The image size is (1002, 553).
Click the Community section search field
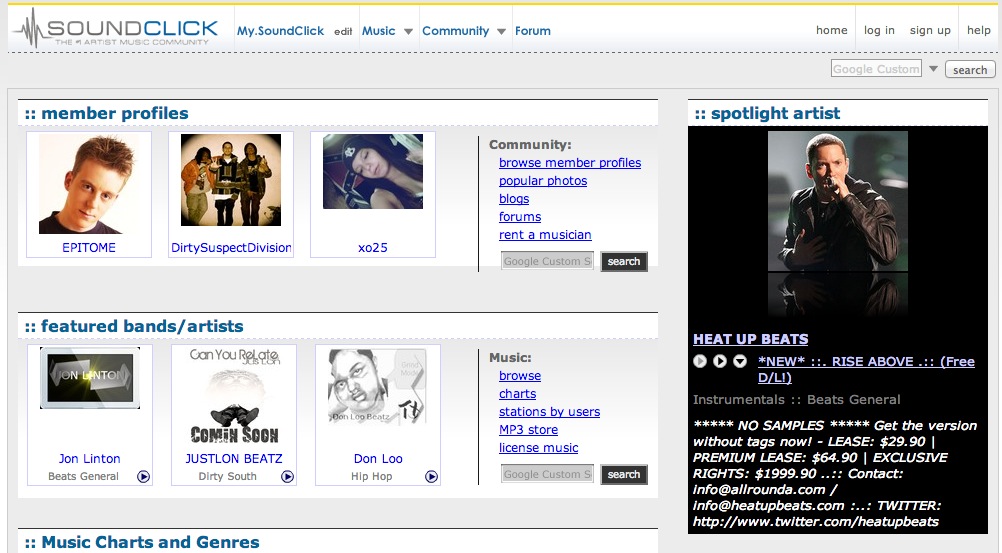tap(547, 261)
